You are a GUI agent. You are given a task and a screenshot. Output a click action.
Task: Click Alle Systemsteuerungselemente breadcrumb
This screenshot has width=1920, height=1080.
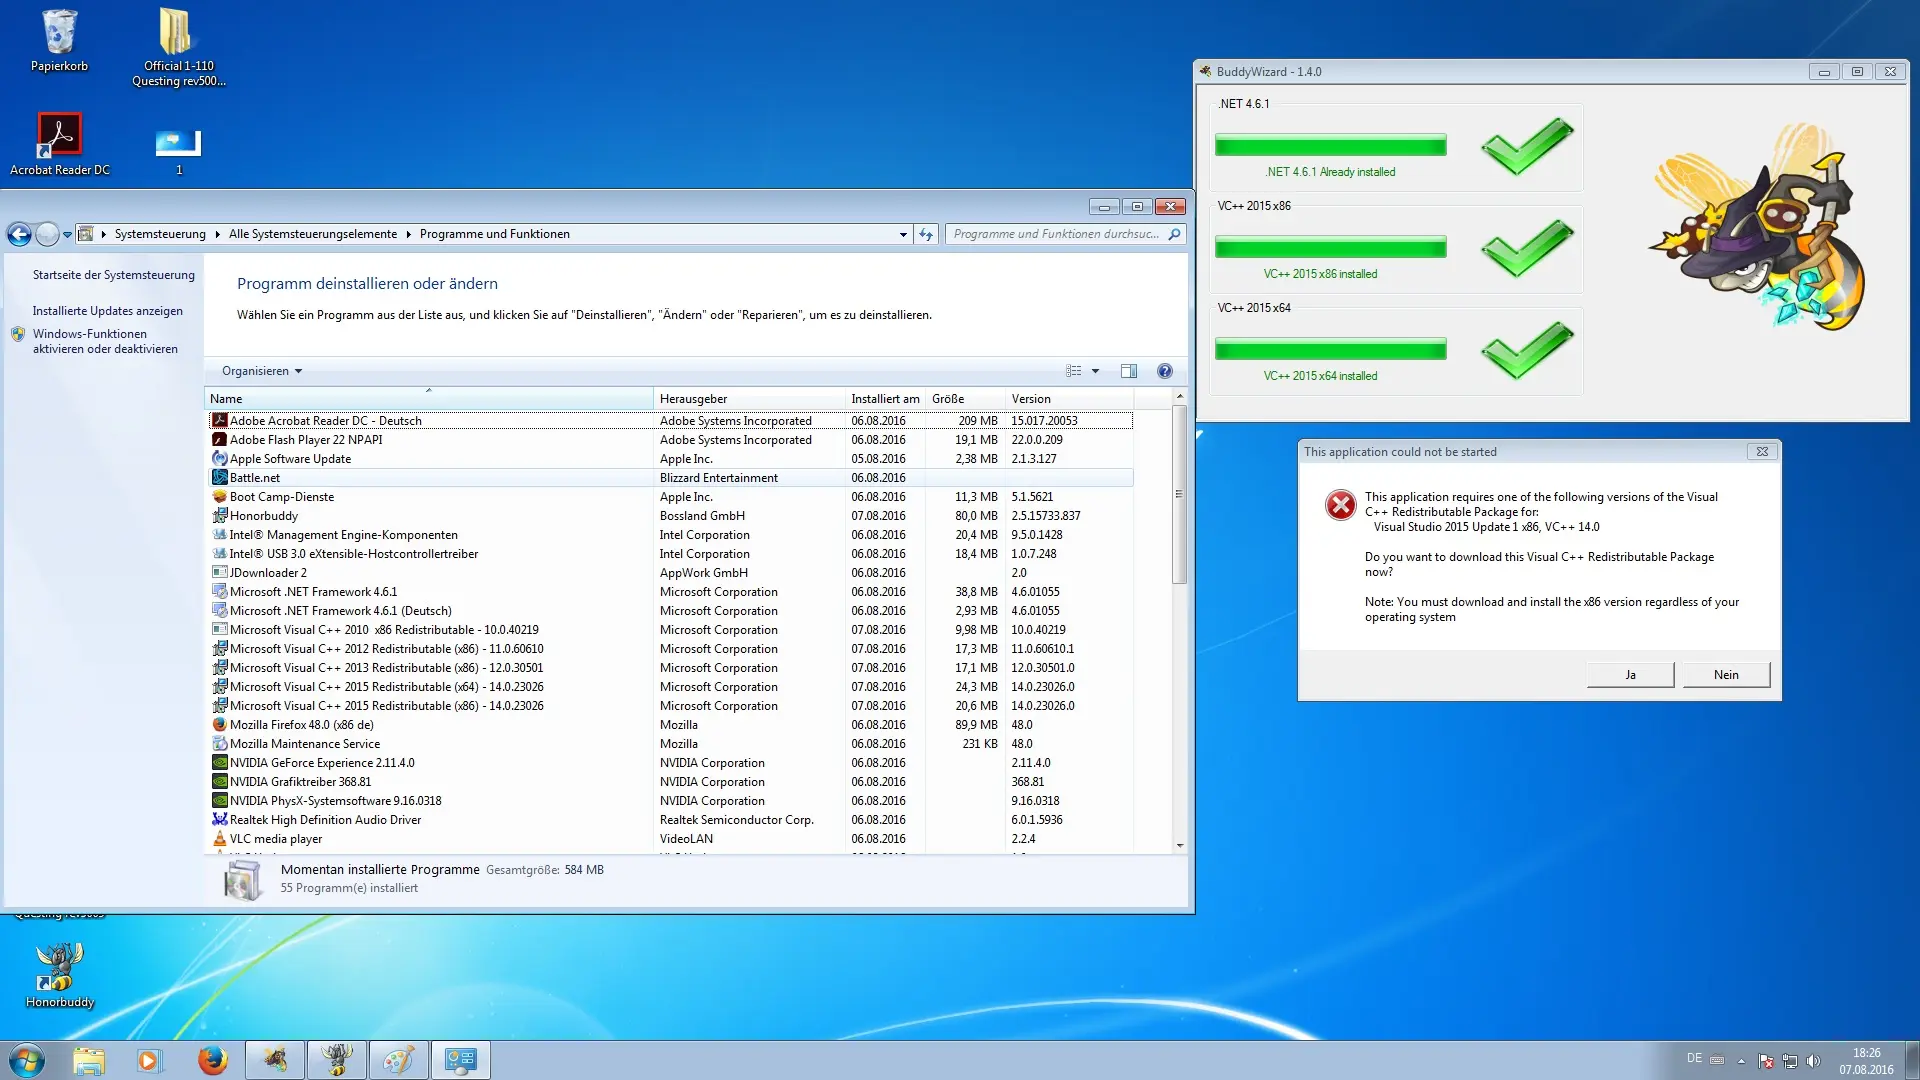tap(313, 234)
